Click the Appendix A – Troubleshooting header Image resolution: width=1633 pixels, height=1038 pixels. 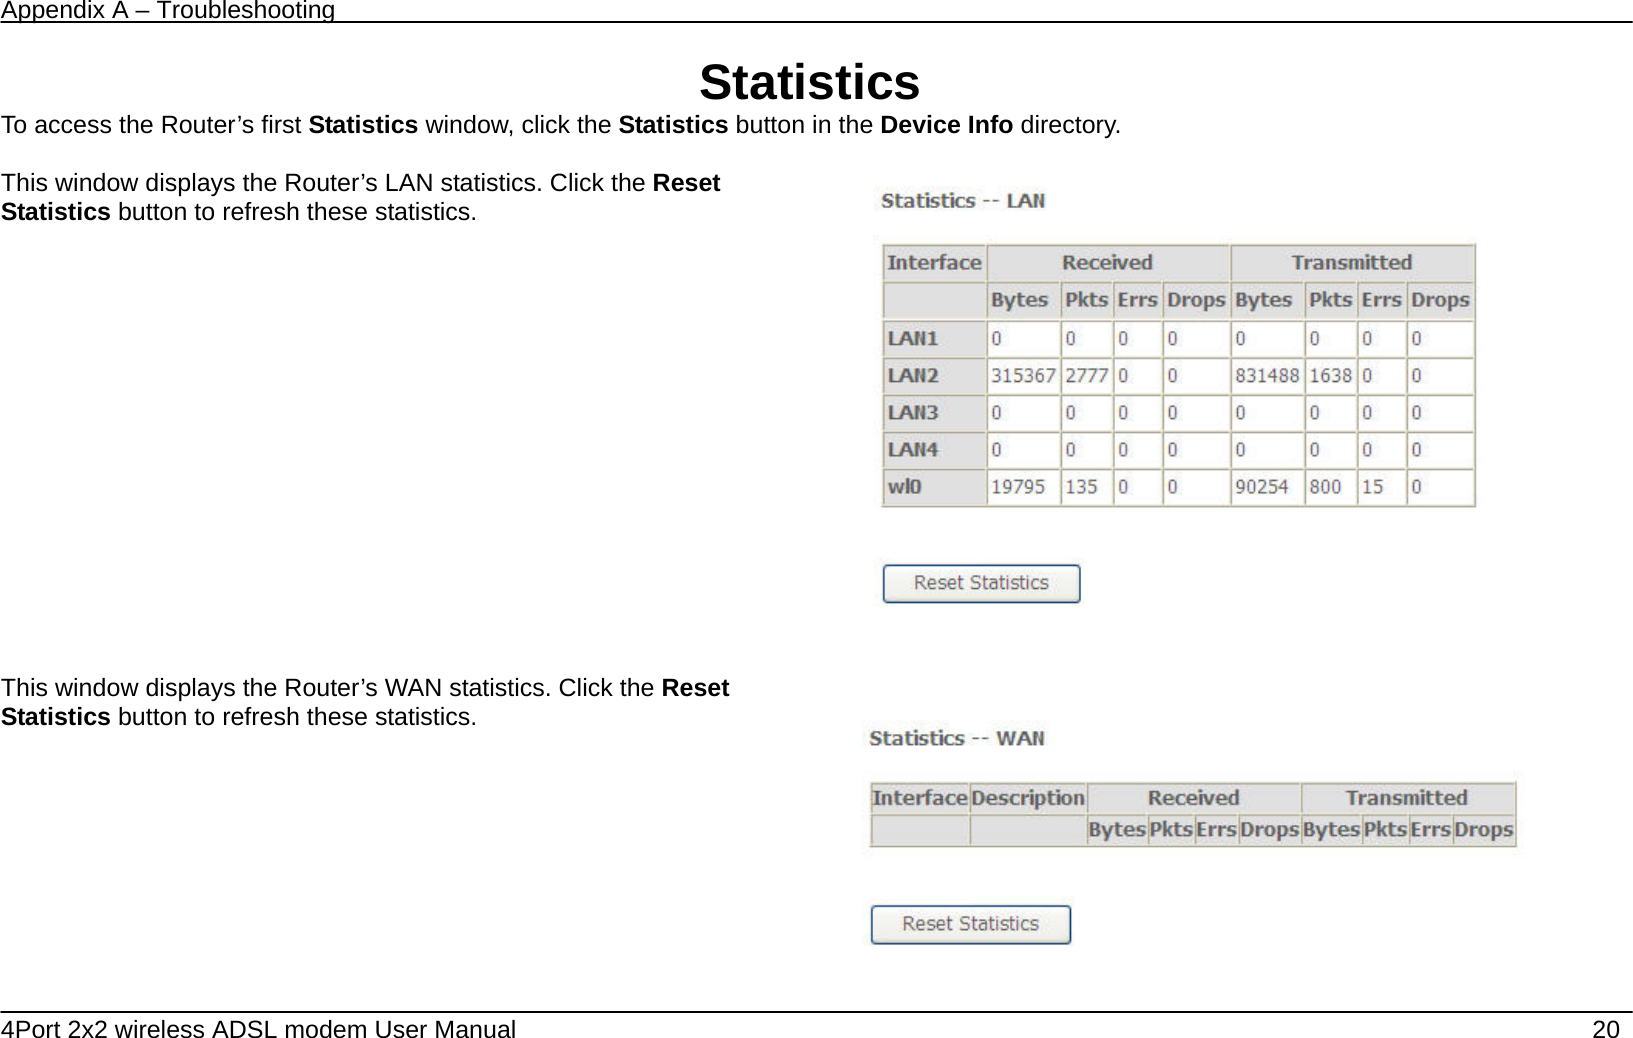click(x=168, y=11)
